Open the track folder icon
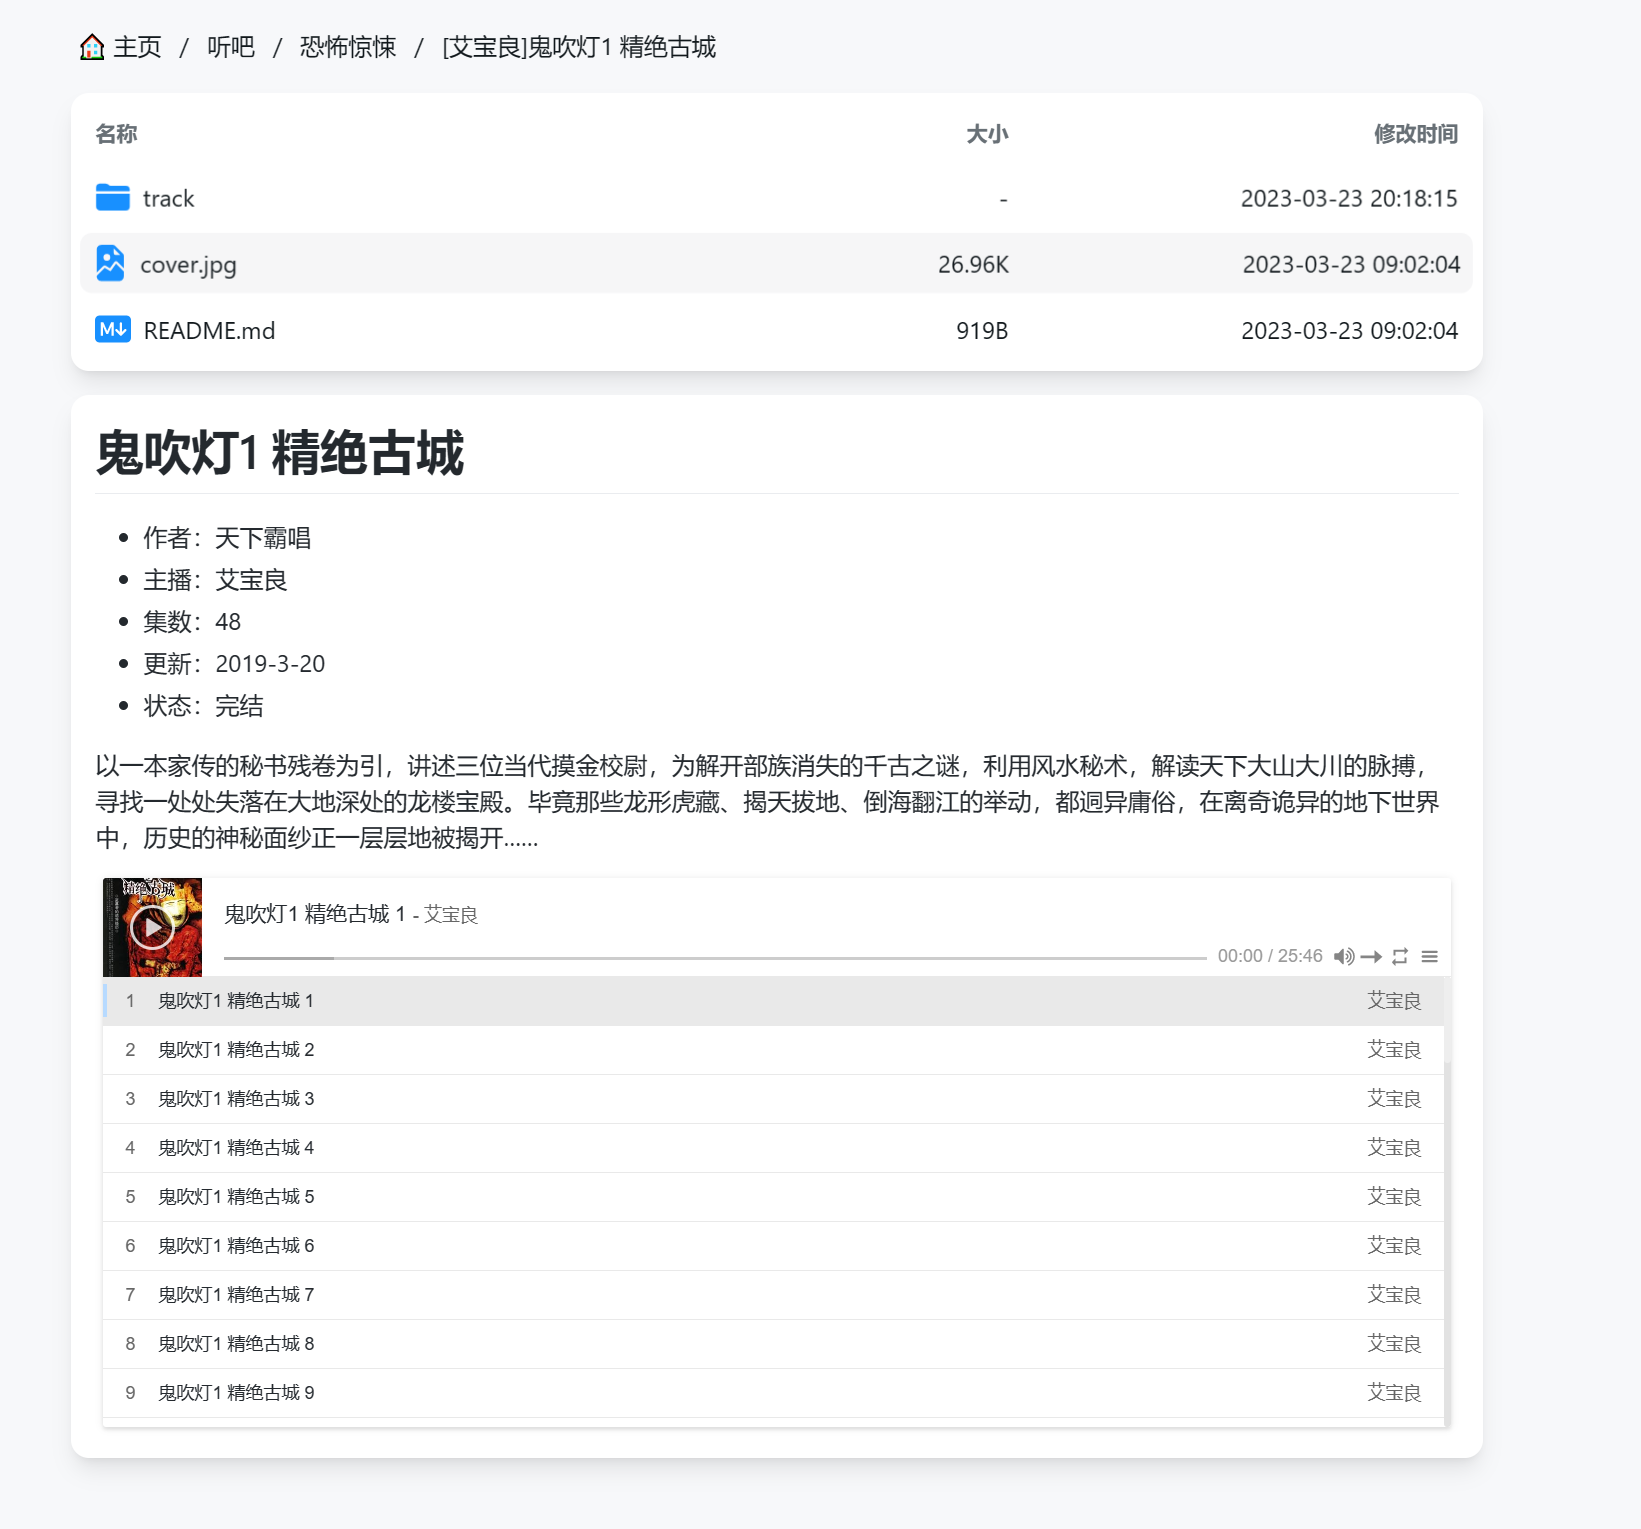 pyautogui.click(x=113, y=198)
